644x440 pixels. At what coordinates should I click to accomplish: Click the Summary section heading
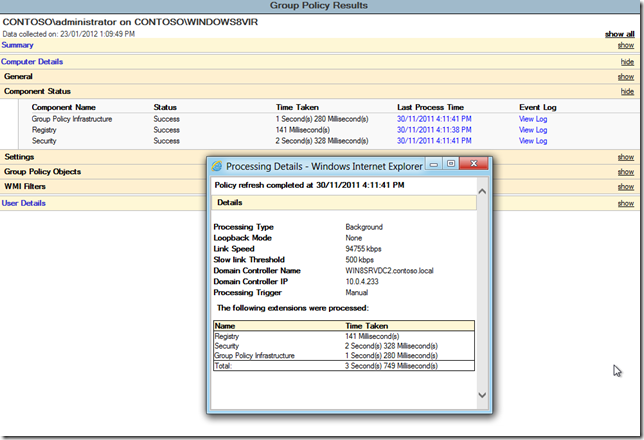pos(17,46)
